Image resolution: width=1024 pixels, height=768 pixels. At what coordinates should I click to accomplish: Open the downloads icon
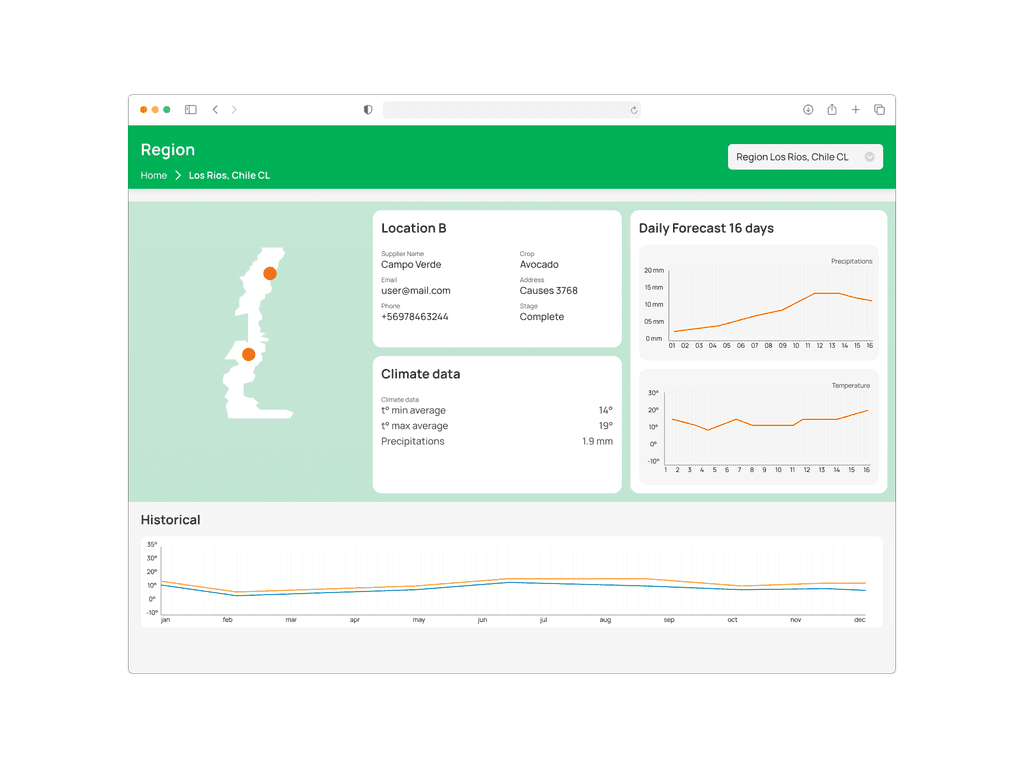coord(808,110)
